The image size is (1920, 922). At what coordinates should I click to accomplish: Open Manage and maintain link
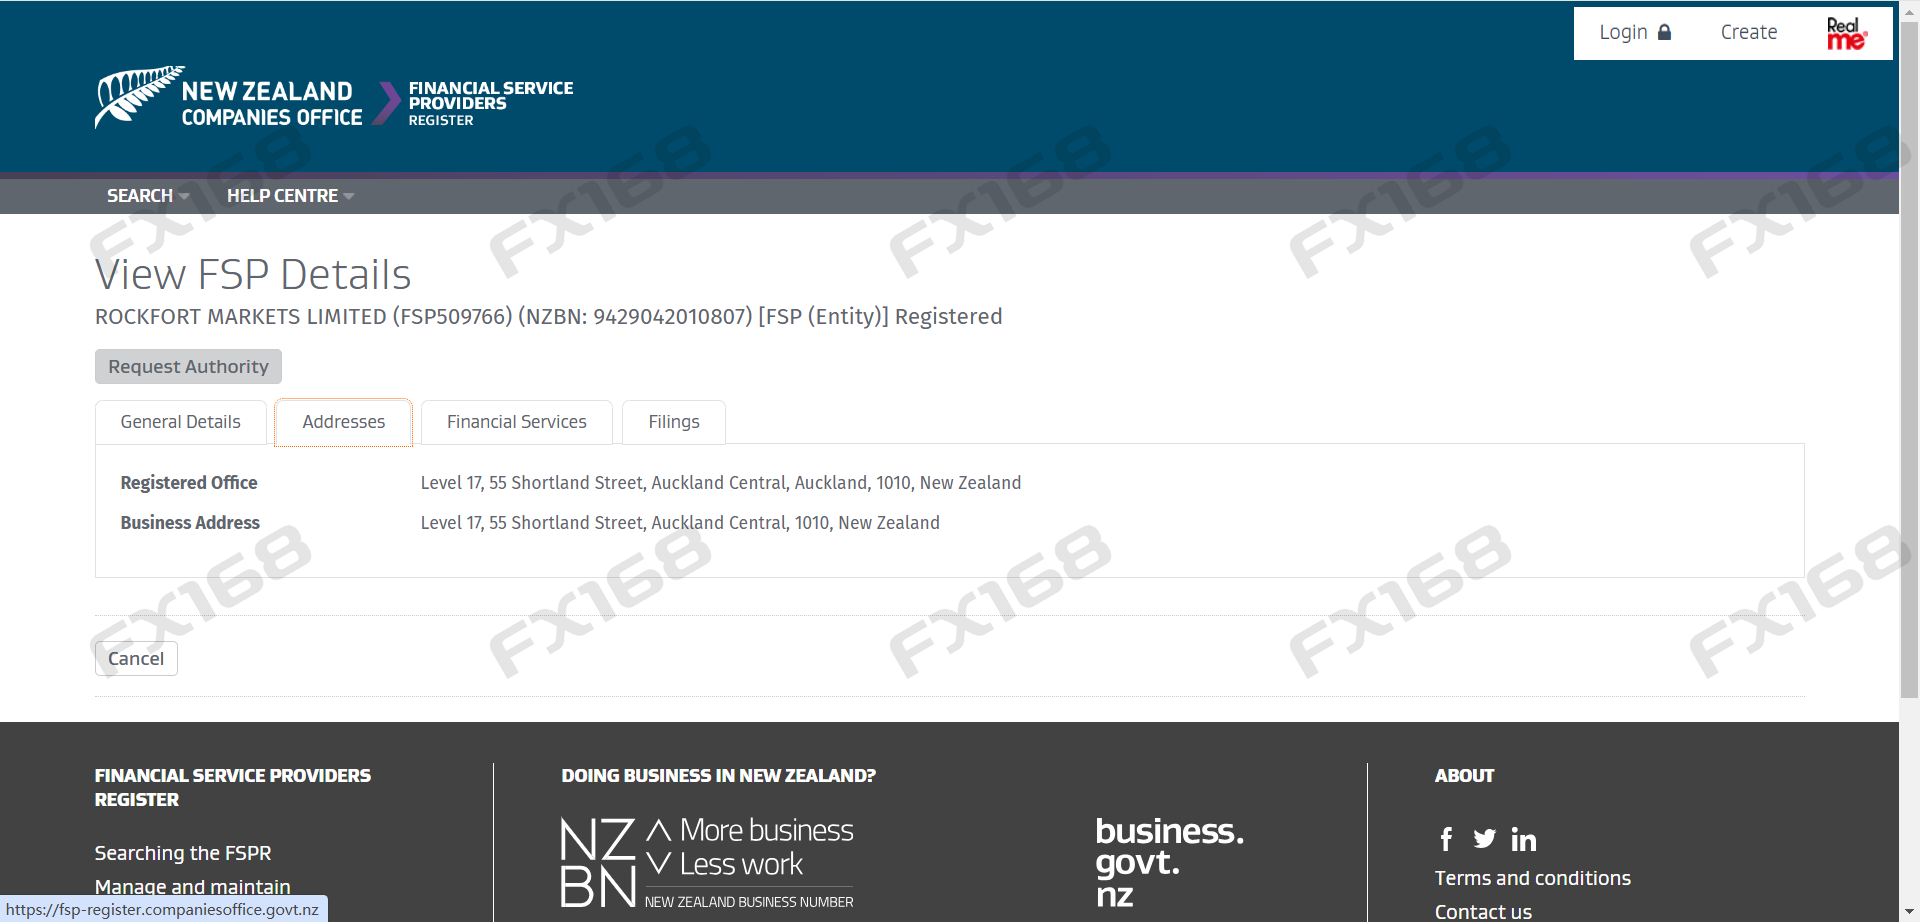193,887
